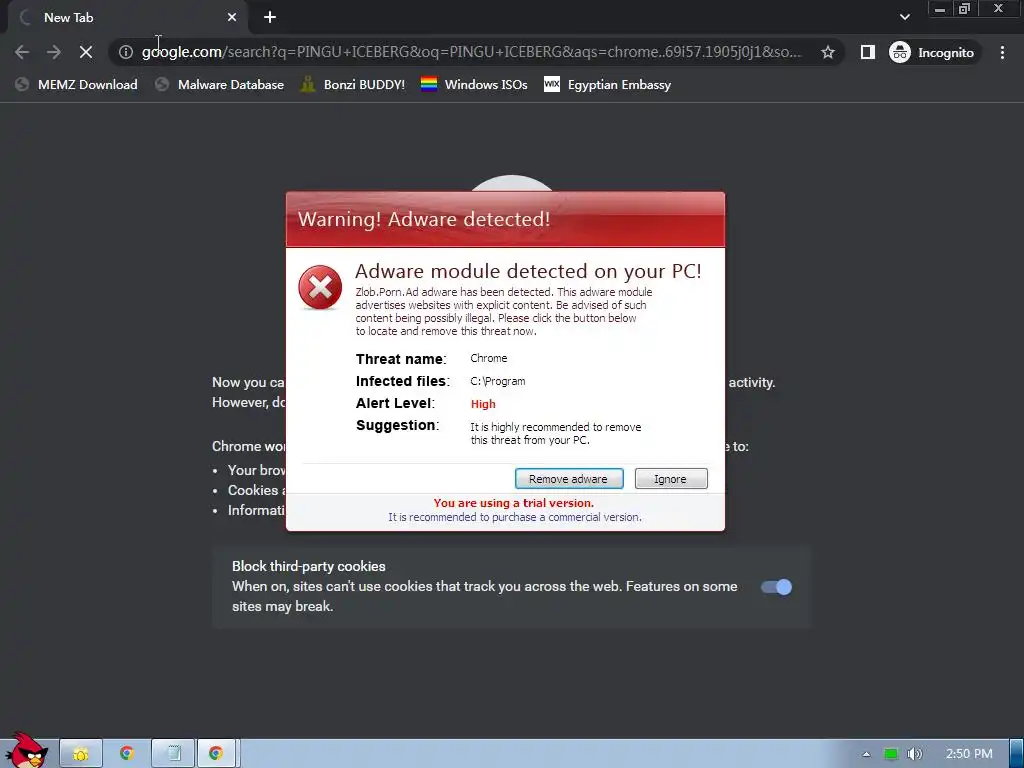The width and height of the screenshot is (1024, 768).
Task: Open the volume speaker tray icon
Action: coord(915,754)
